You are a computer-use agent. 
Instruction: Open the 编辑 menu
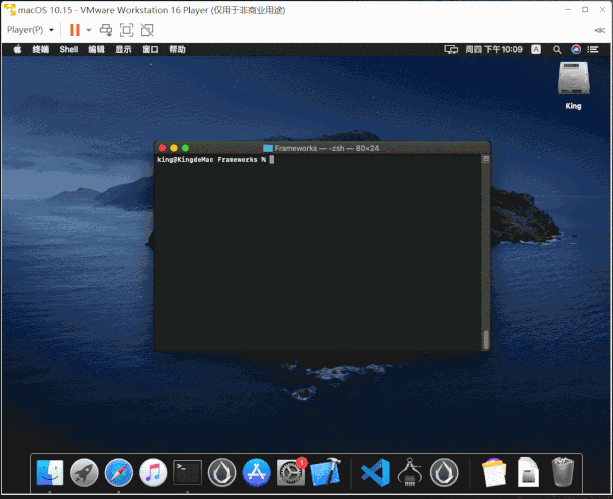pyautogui.click(x=97, y=49)
